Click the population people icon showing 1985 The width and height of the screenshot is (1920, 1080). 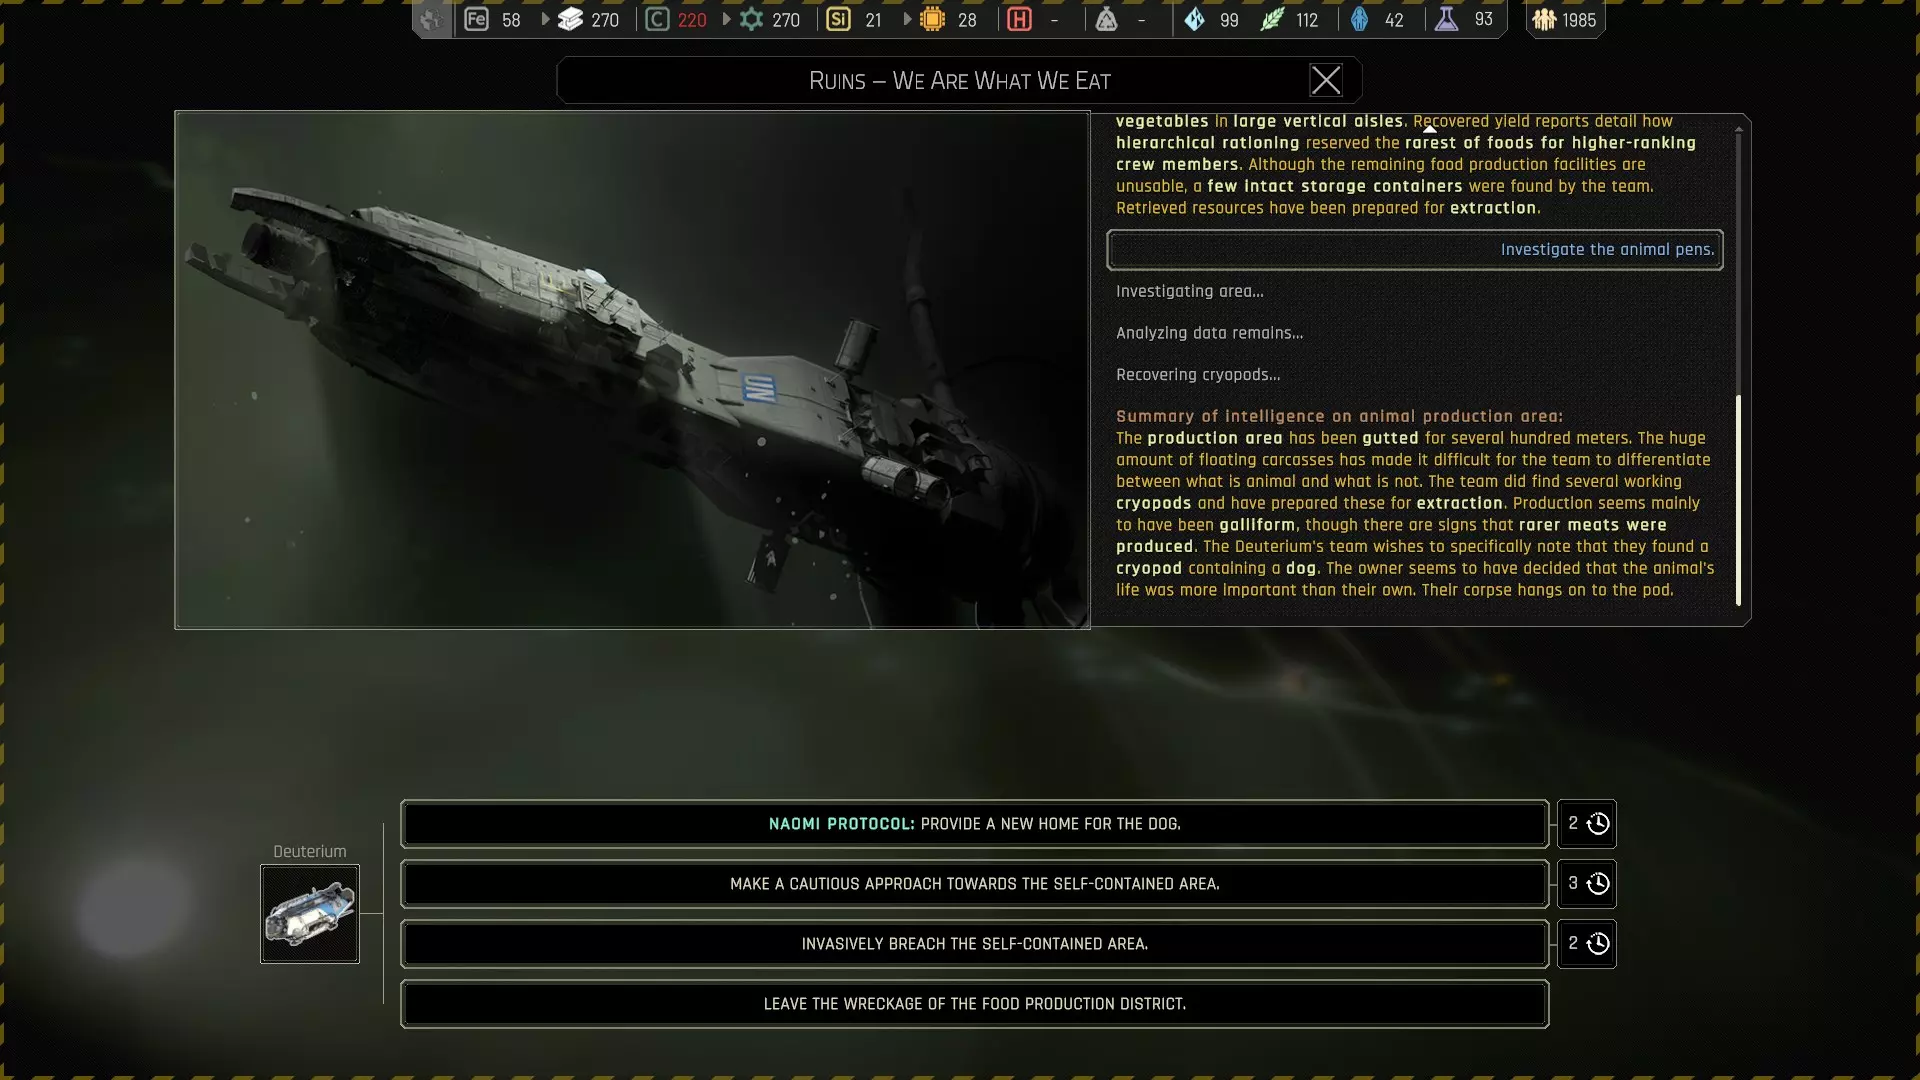tap(1544, 19)
